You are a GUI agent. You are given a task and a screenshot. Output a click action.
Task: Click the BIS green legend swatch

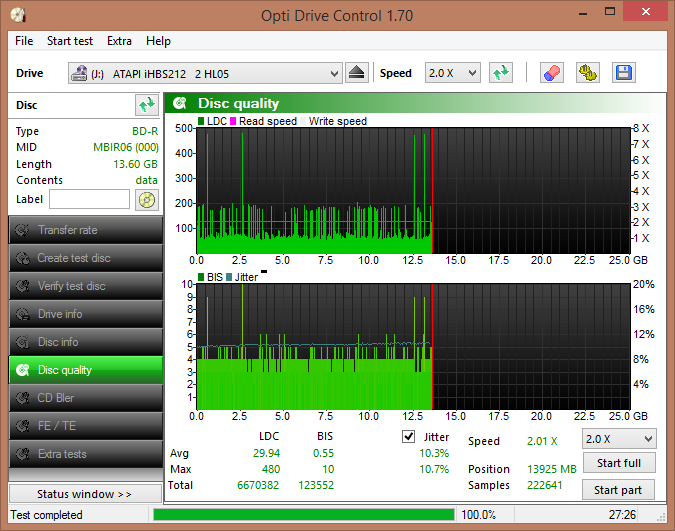tap(201, 277)
